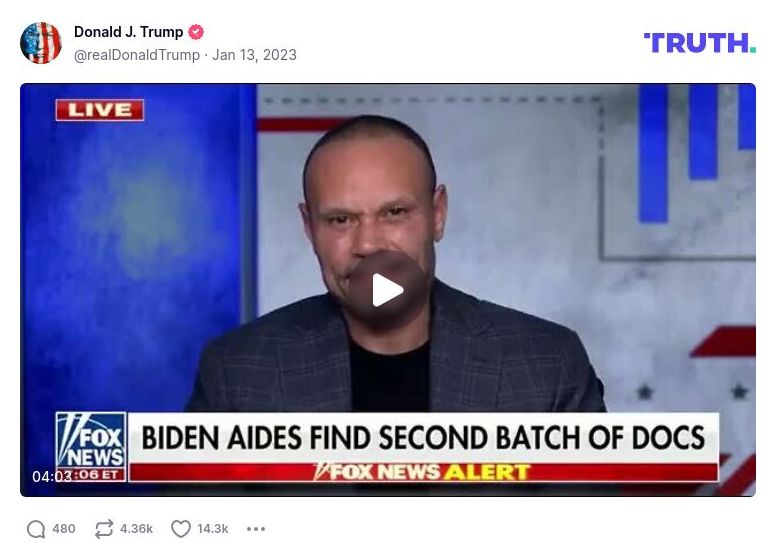
Task: Like the post with heart icon
Action: point(180,529)
